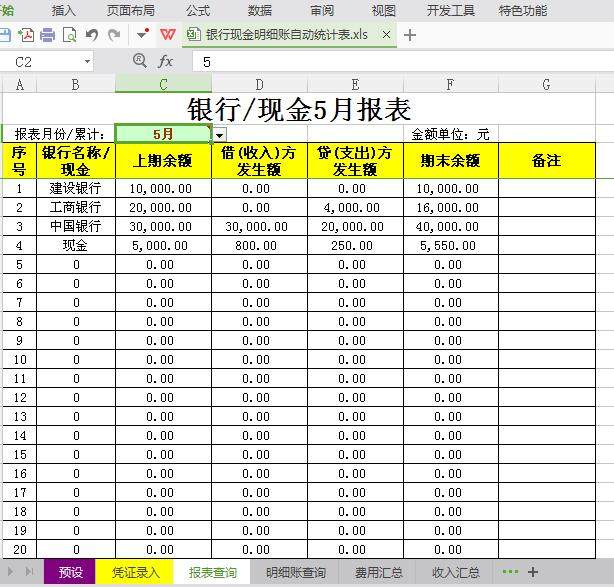Click the 备注 header cell
Image resolution: width=614 pixels, height=587 pixels.
pyautogui.click(x=547, y=161)
